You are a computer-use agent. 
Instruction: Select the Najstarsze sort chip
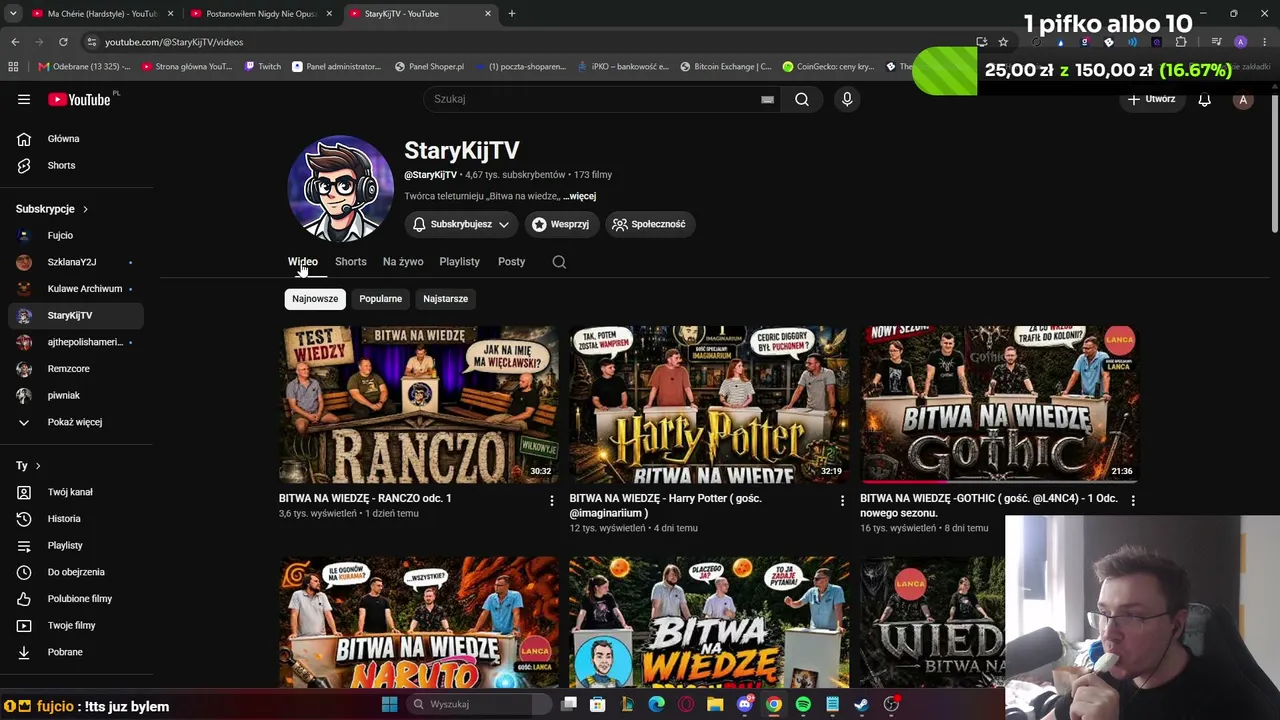click(x=445, y=299)
